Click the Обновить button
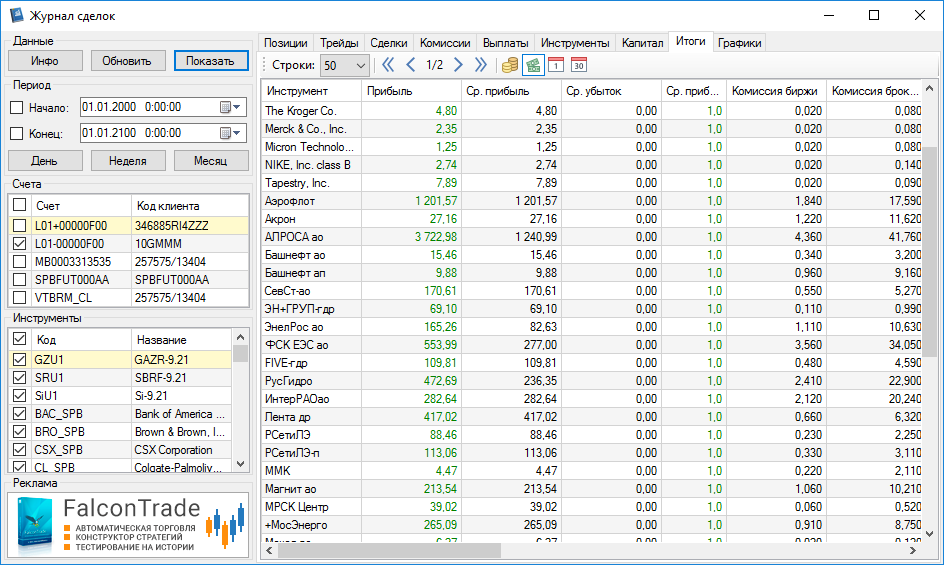Image resolution: width=944 pixels, height=565 pixels. coord(126,61)
